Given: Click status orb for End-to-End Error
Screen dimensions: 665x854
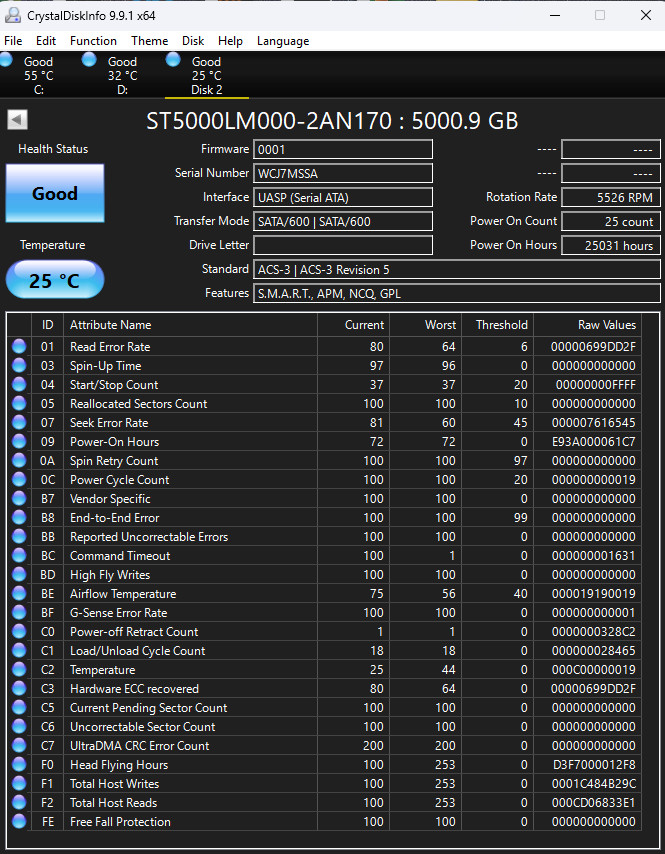Looking at the screenshot, I should 19,517.
